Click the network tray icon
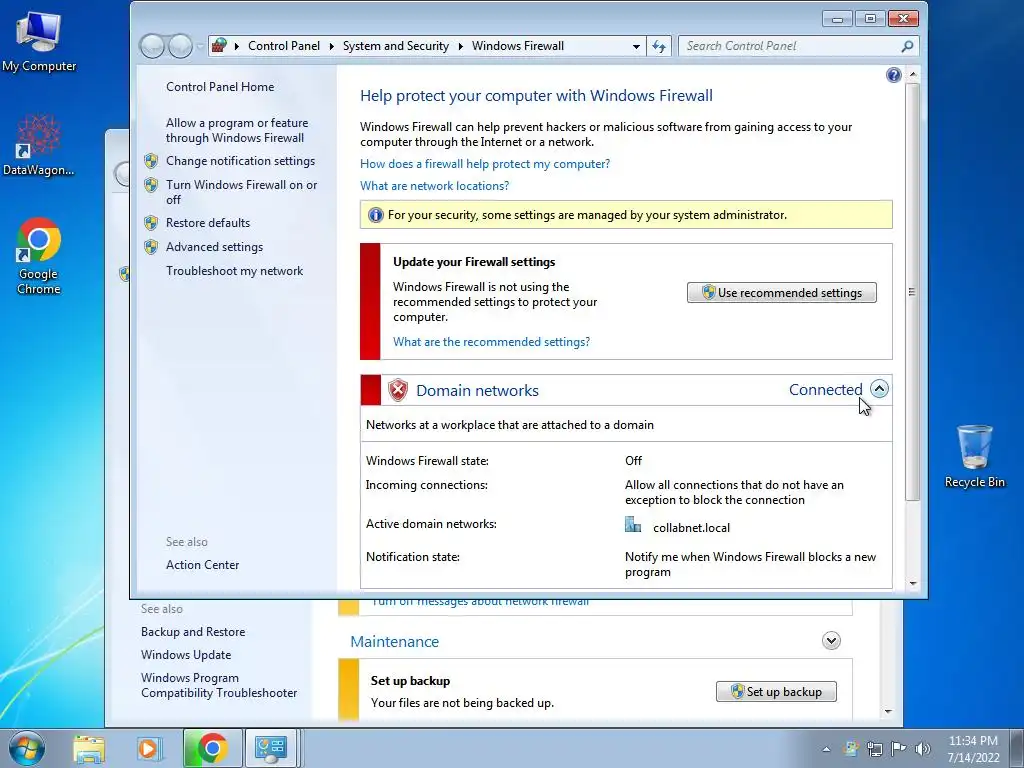The height and width of the screenshot is (768, 1024). coord(874,749)
